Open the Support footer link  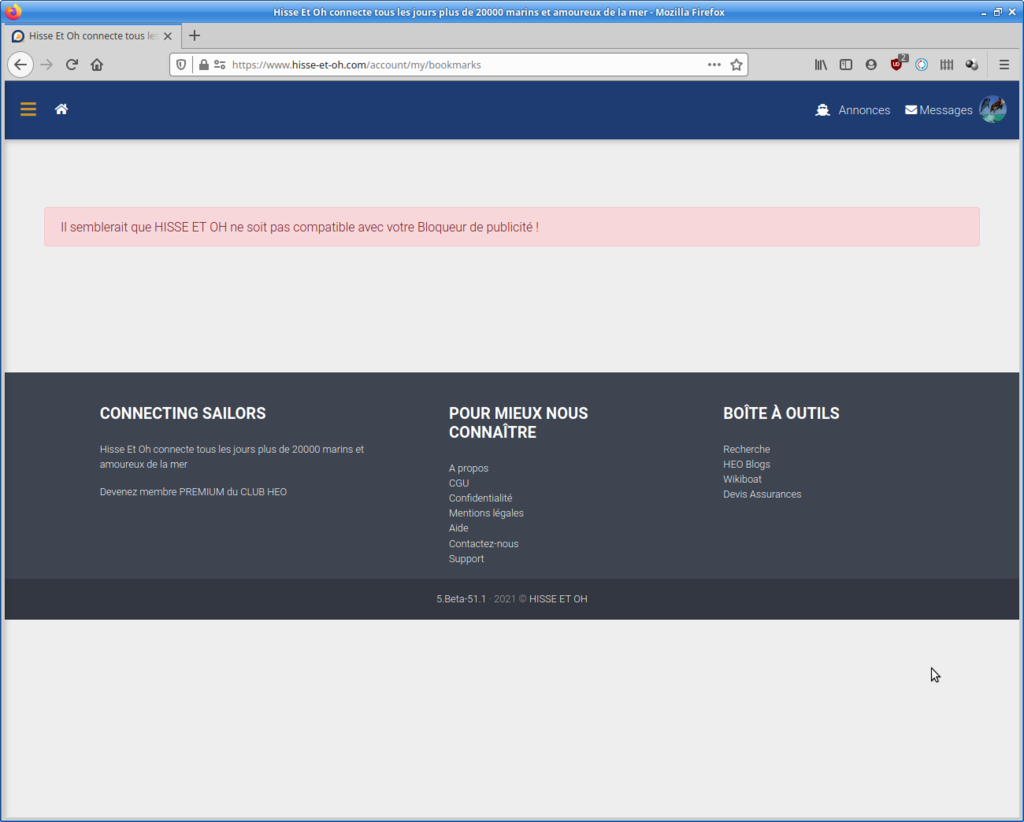click(466, 559)
